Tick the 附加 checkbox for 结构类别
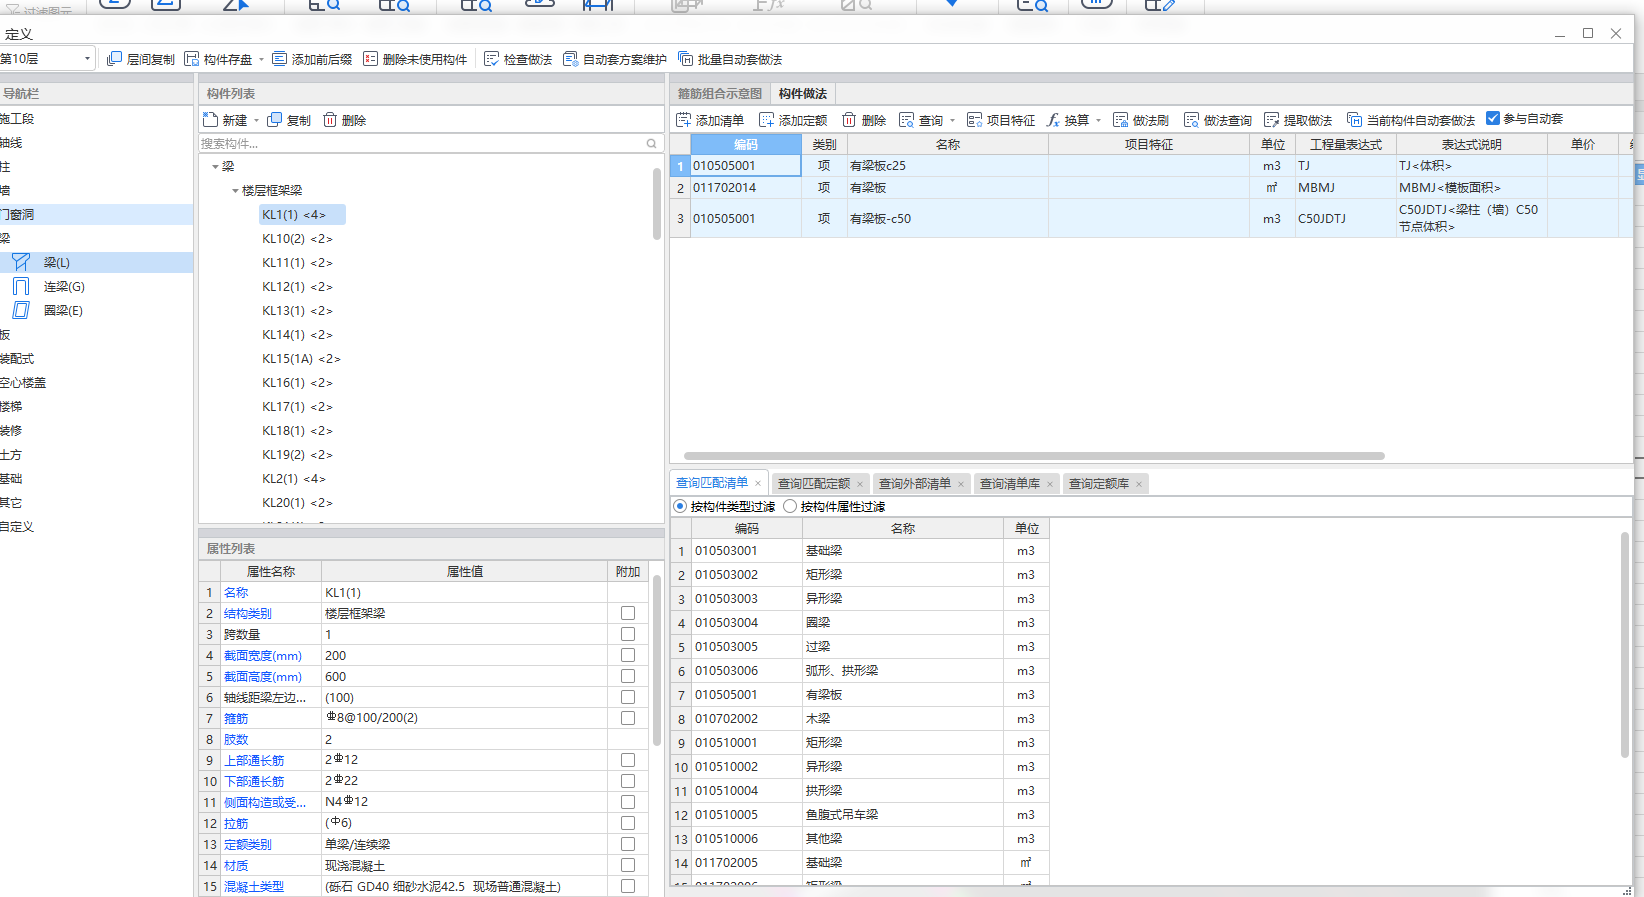The height and width of the screenshot is (897, 1644). click(x=628, y=613)
